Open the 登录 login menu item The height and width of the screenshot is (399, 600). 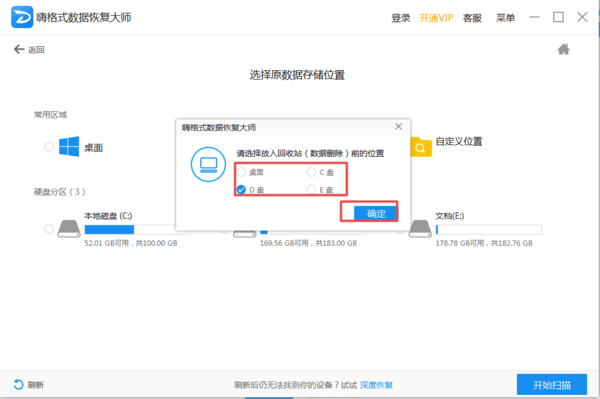(x=401, y=18)
